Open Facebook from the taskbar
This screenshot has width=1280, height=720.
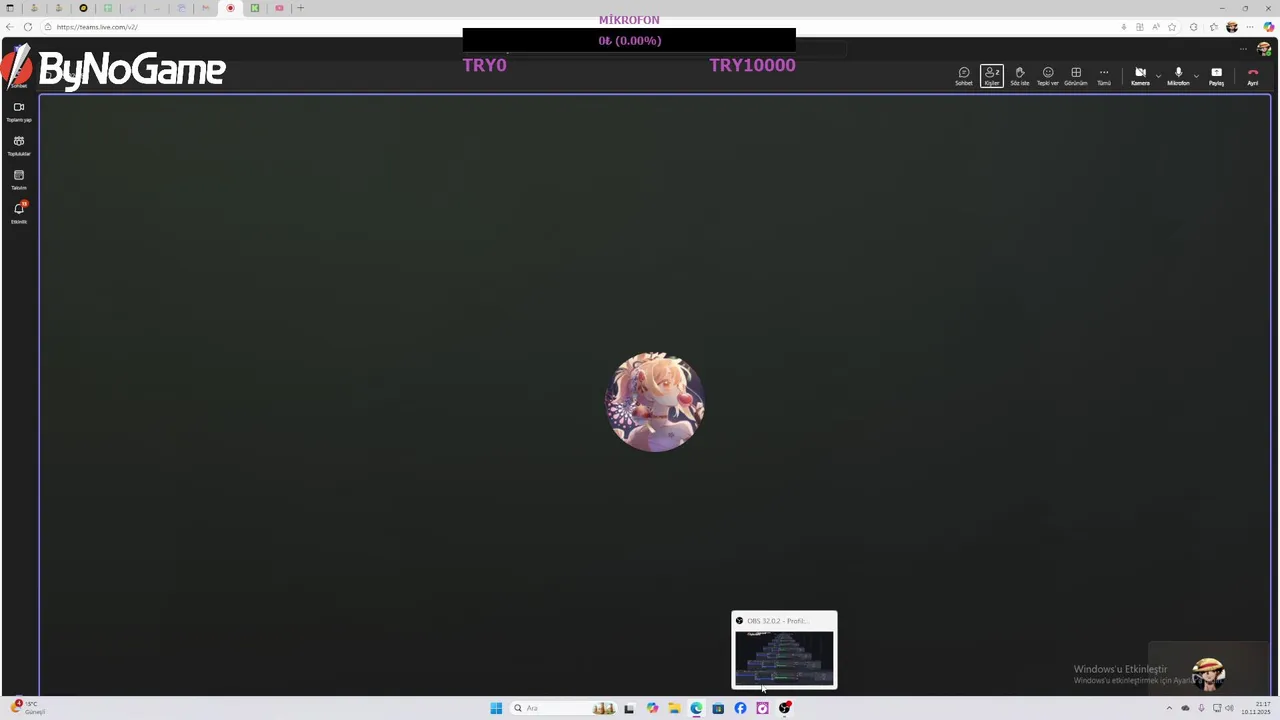(x=740, y=708)
